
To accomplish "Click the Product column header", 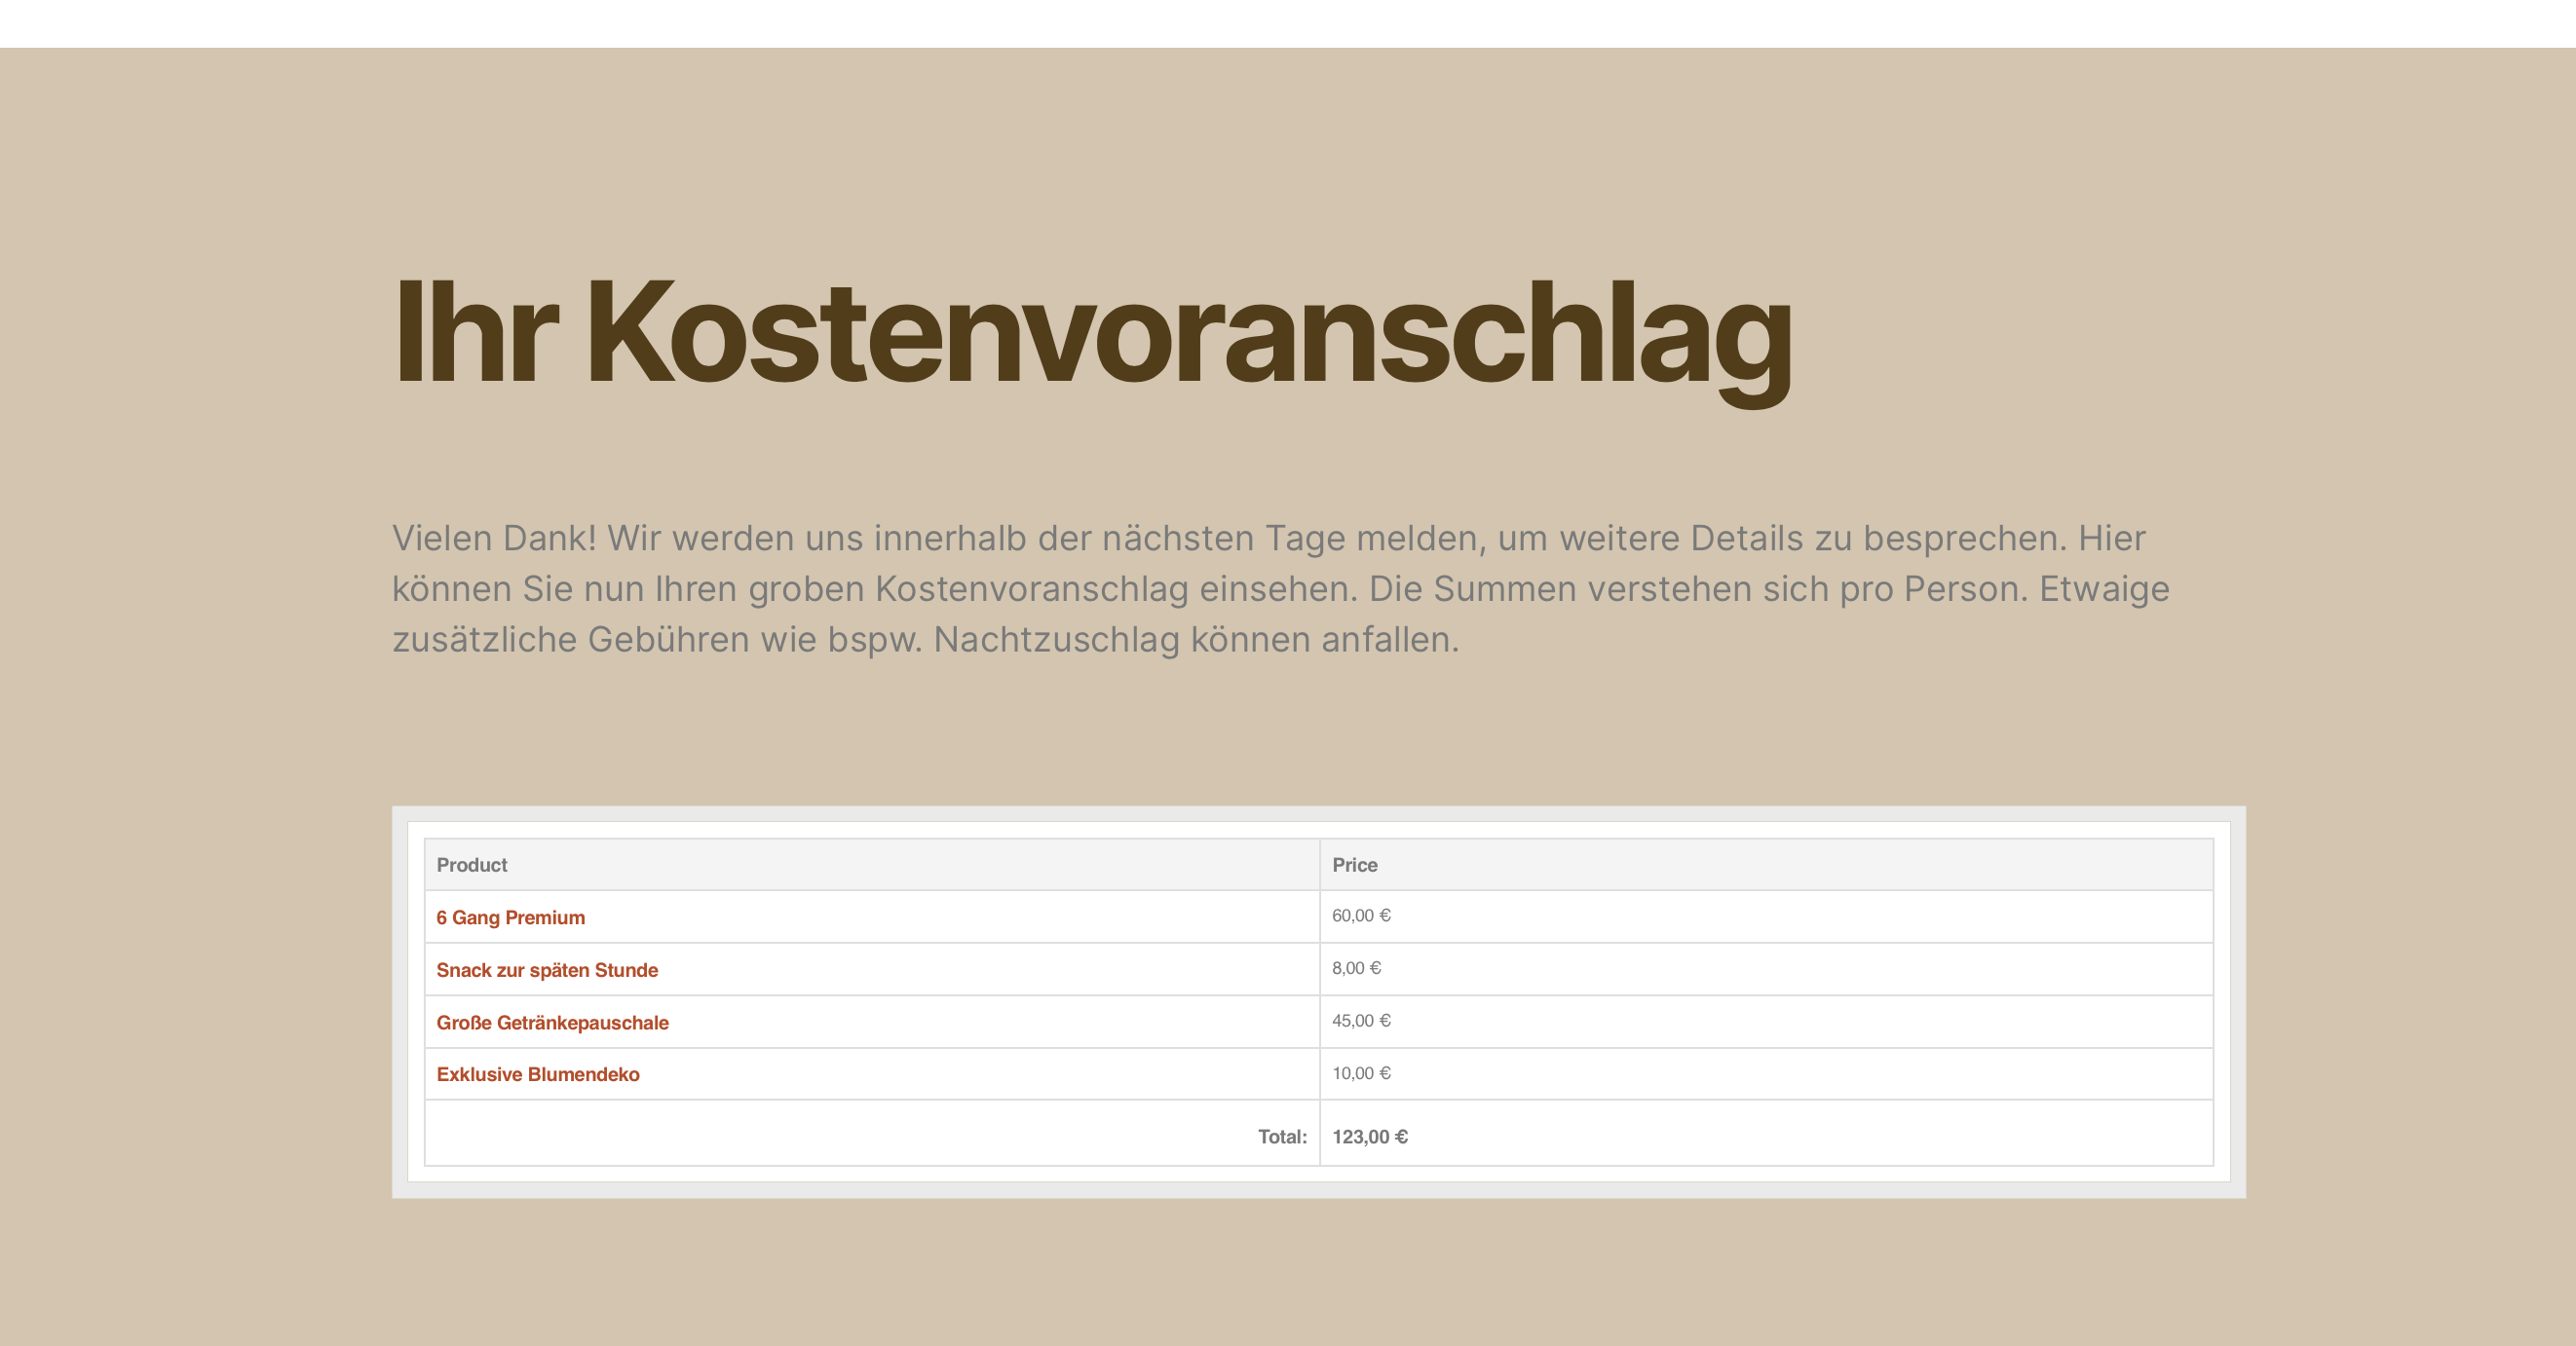I will [872, 865].
